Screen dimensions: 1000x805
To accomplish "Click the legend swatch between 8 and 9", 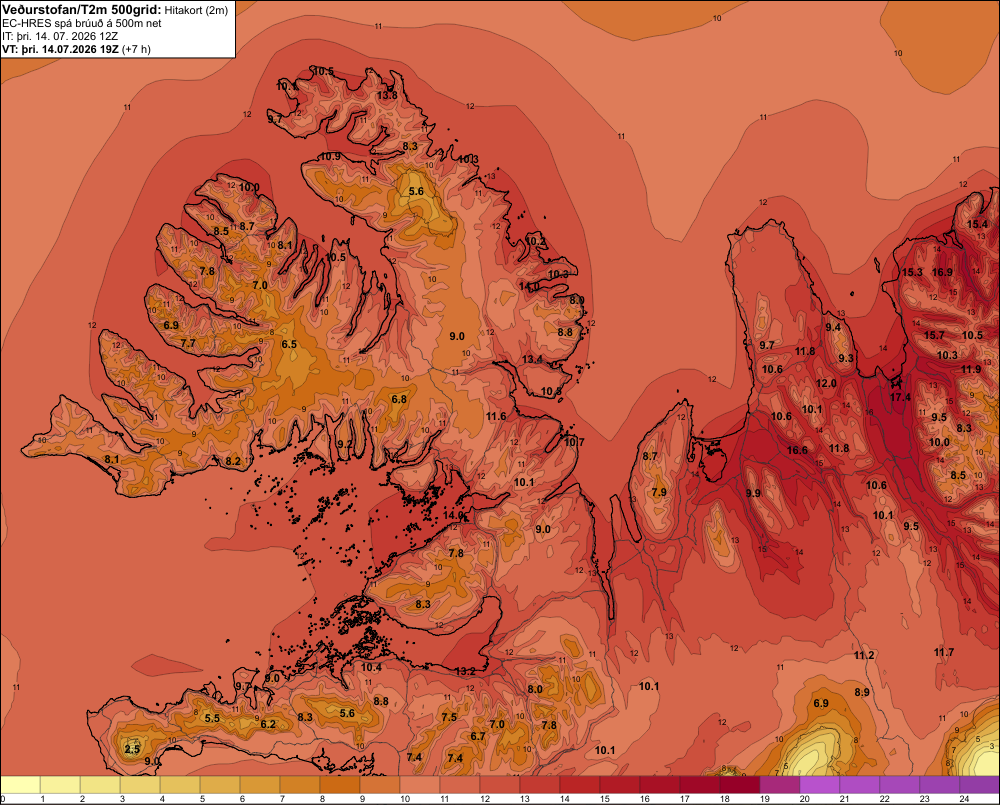I will pos(340,785).
